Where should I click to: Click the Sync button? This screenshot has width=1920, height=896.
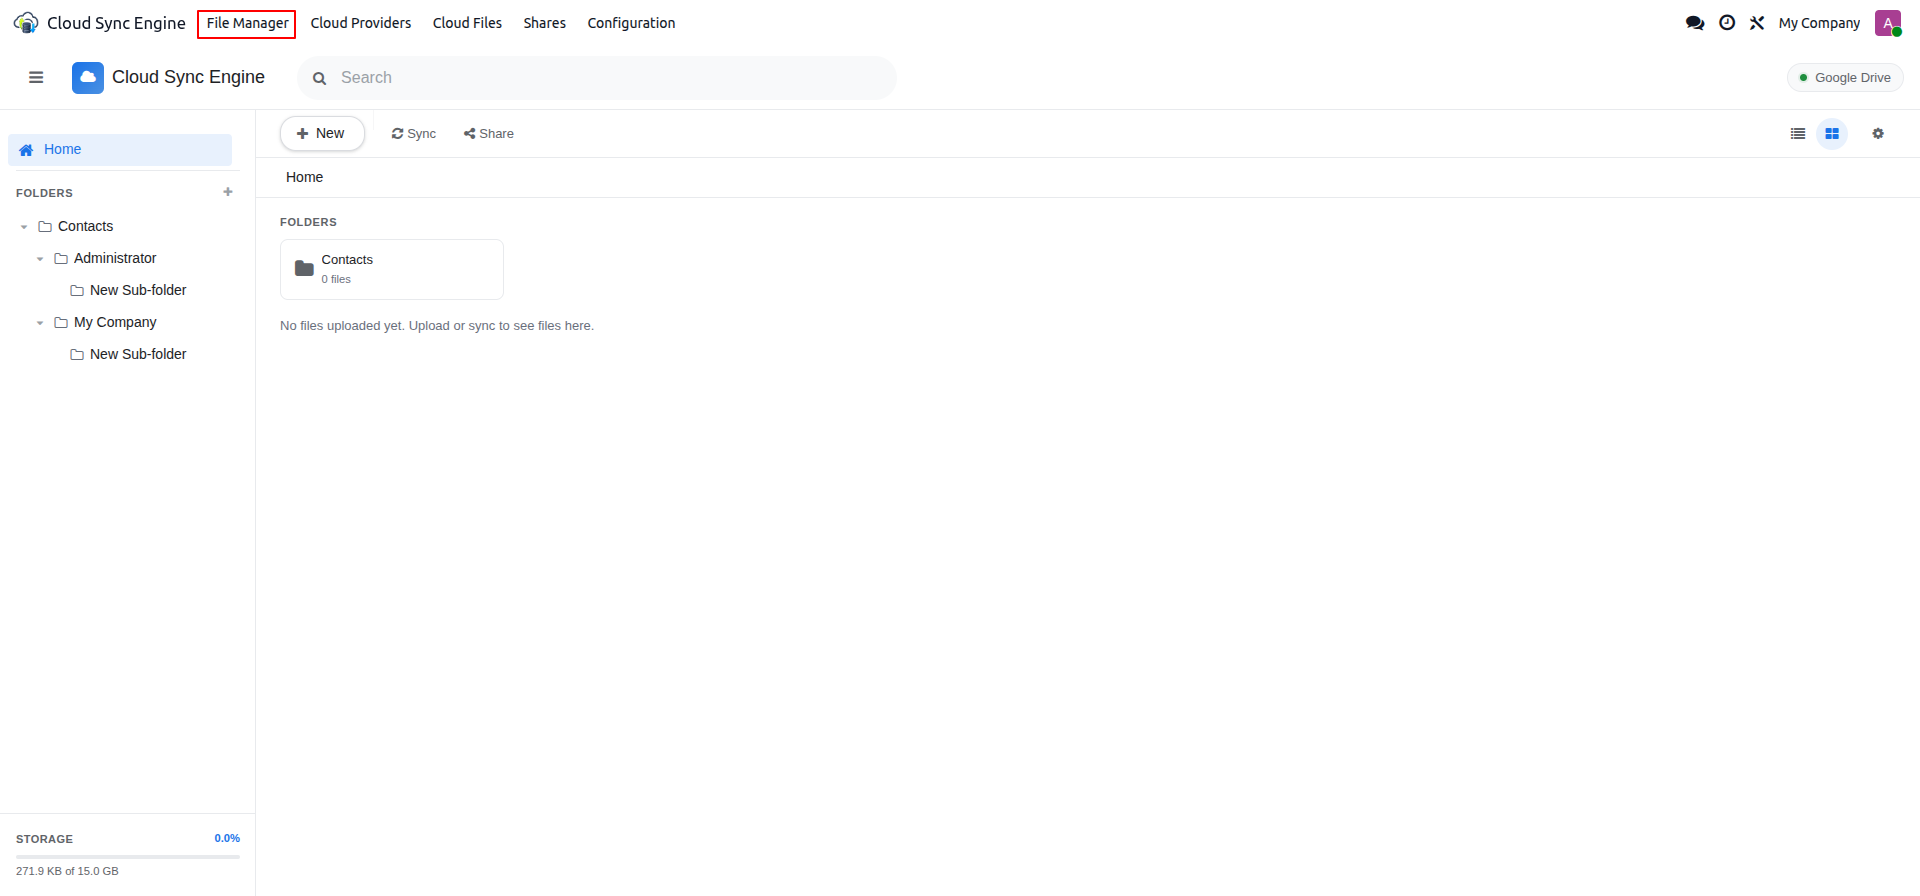point(414,133)
